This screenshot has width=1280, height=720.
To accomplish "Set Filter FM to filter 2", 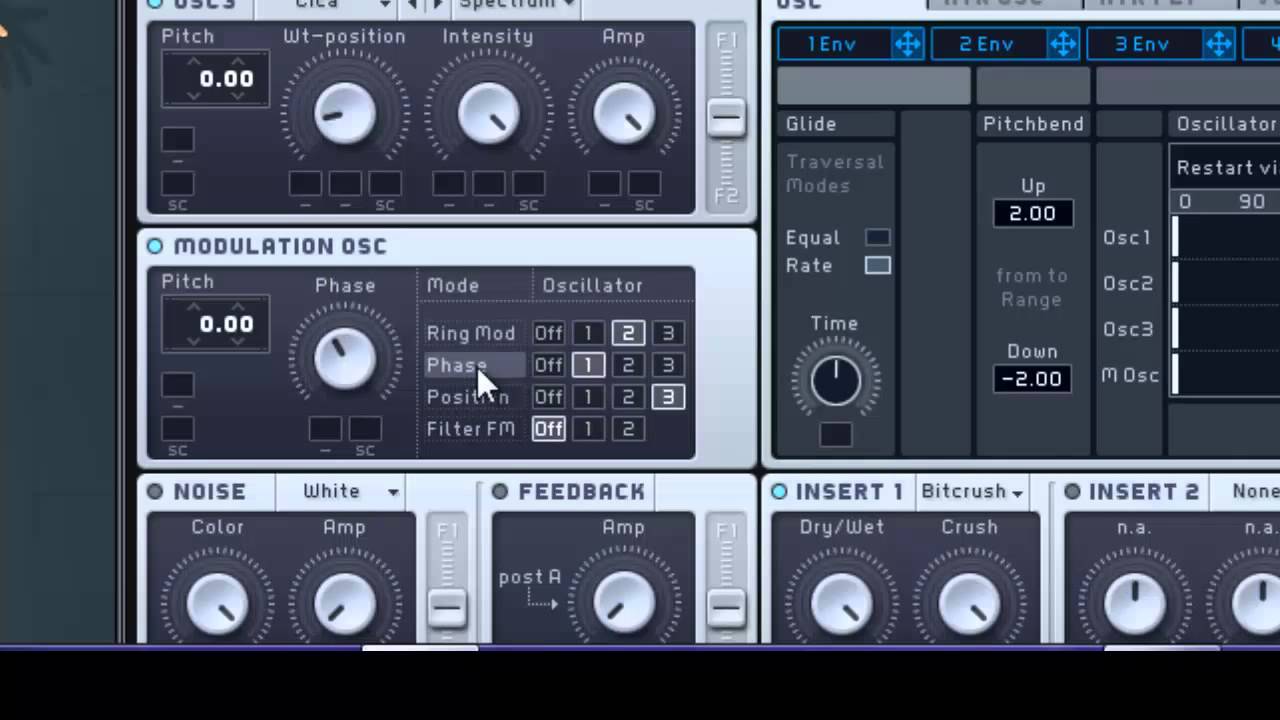I will pyautogui.click(x=628, y=429).
